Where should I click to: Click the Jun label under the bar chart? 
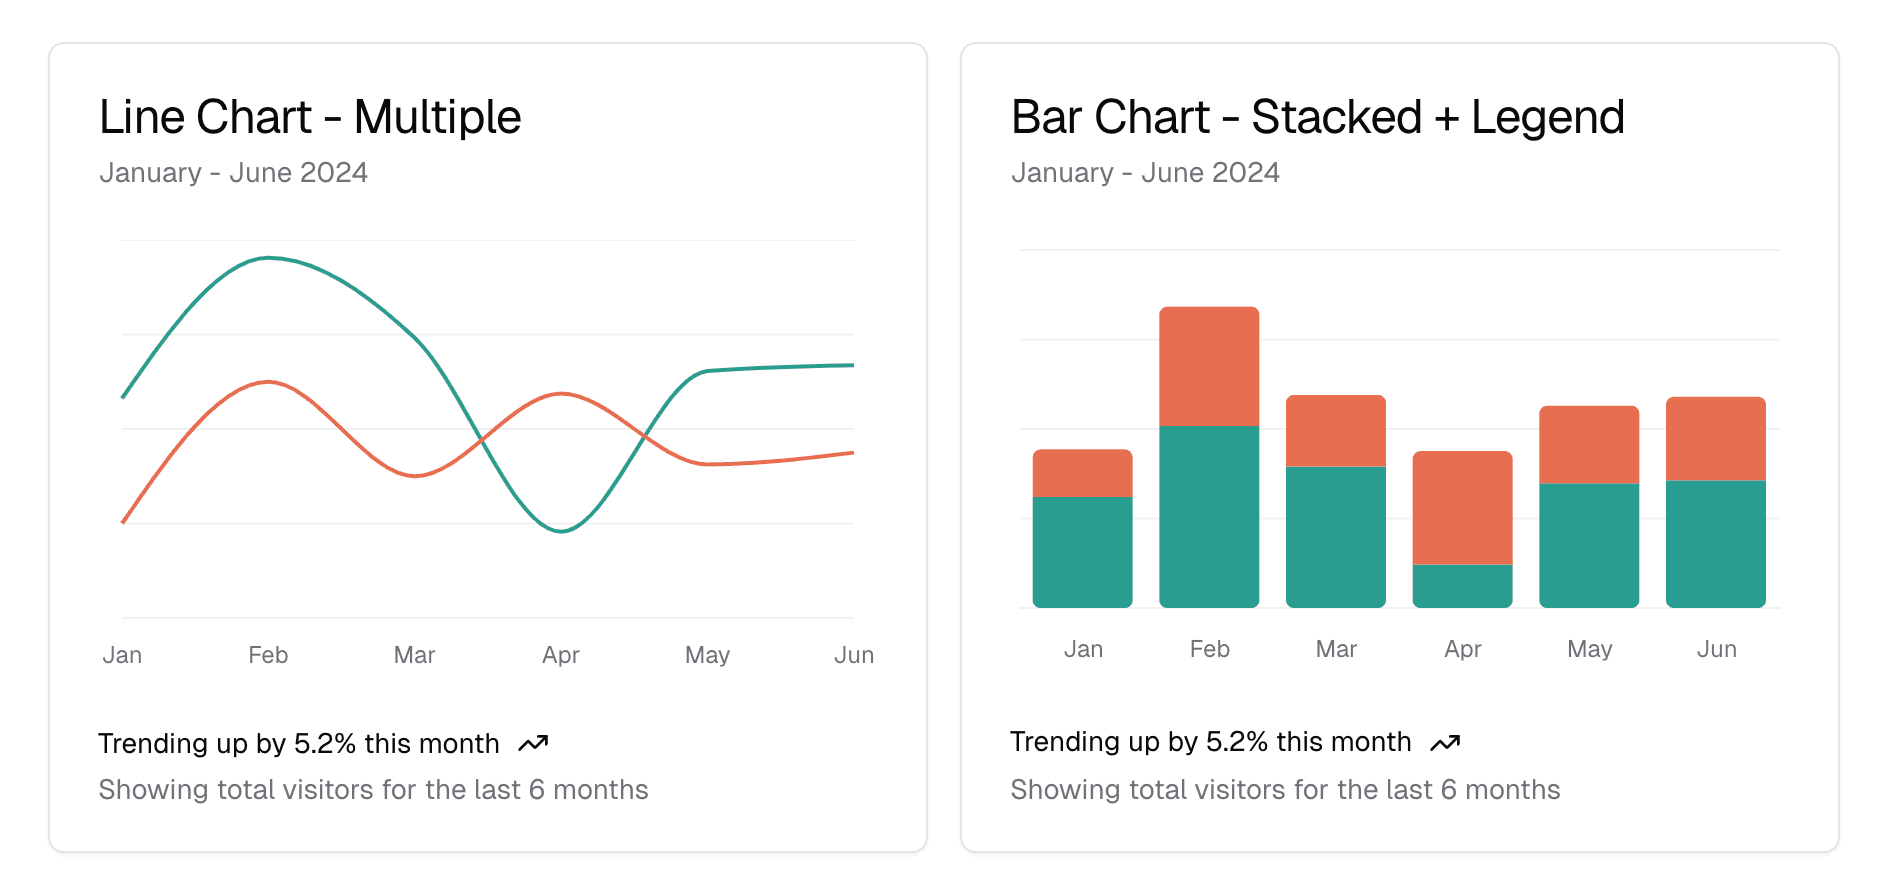tap(1716, 649)
